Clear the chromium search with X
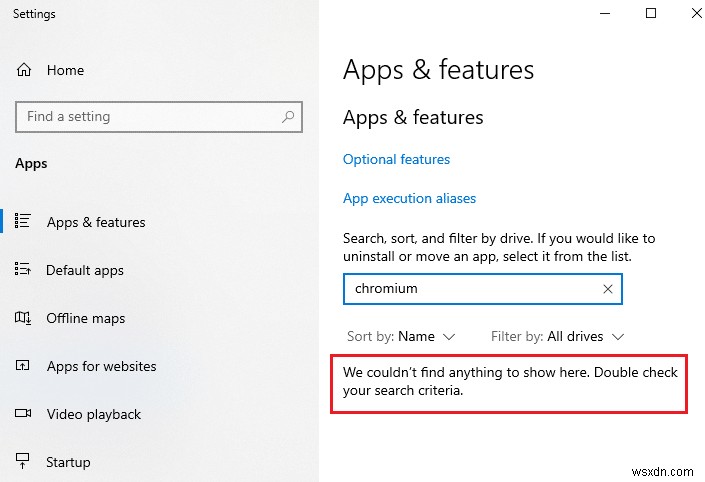 [x=608, y=289]
